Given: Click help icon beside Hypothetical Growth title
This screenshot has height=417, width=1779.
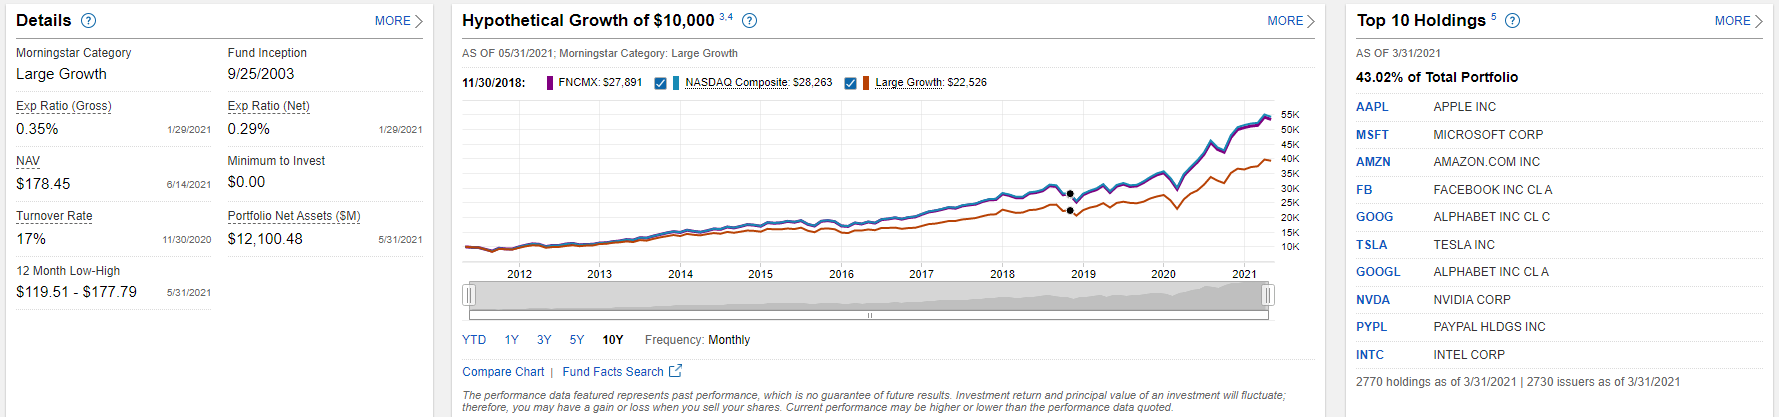Looking at the screenshot, I should 749,21.
